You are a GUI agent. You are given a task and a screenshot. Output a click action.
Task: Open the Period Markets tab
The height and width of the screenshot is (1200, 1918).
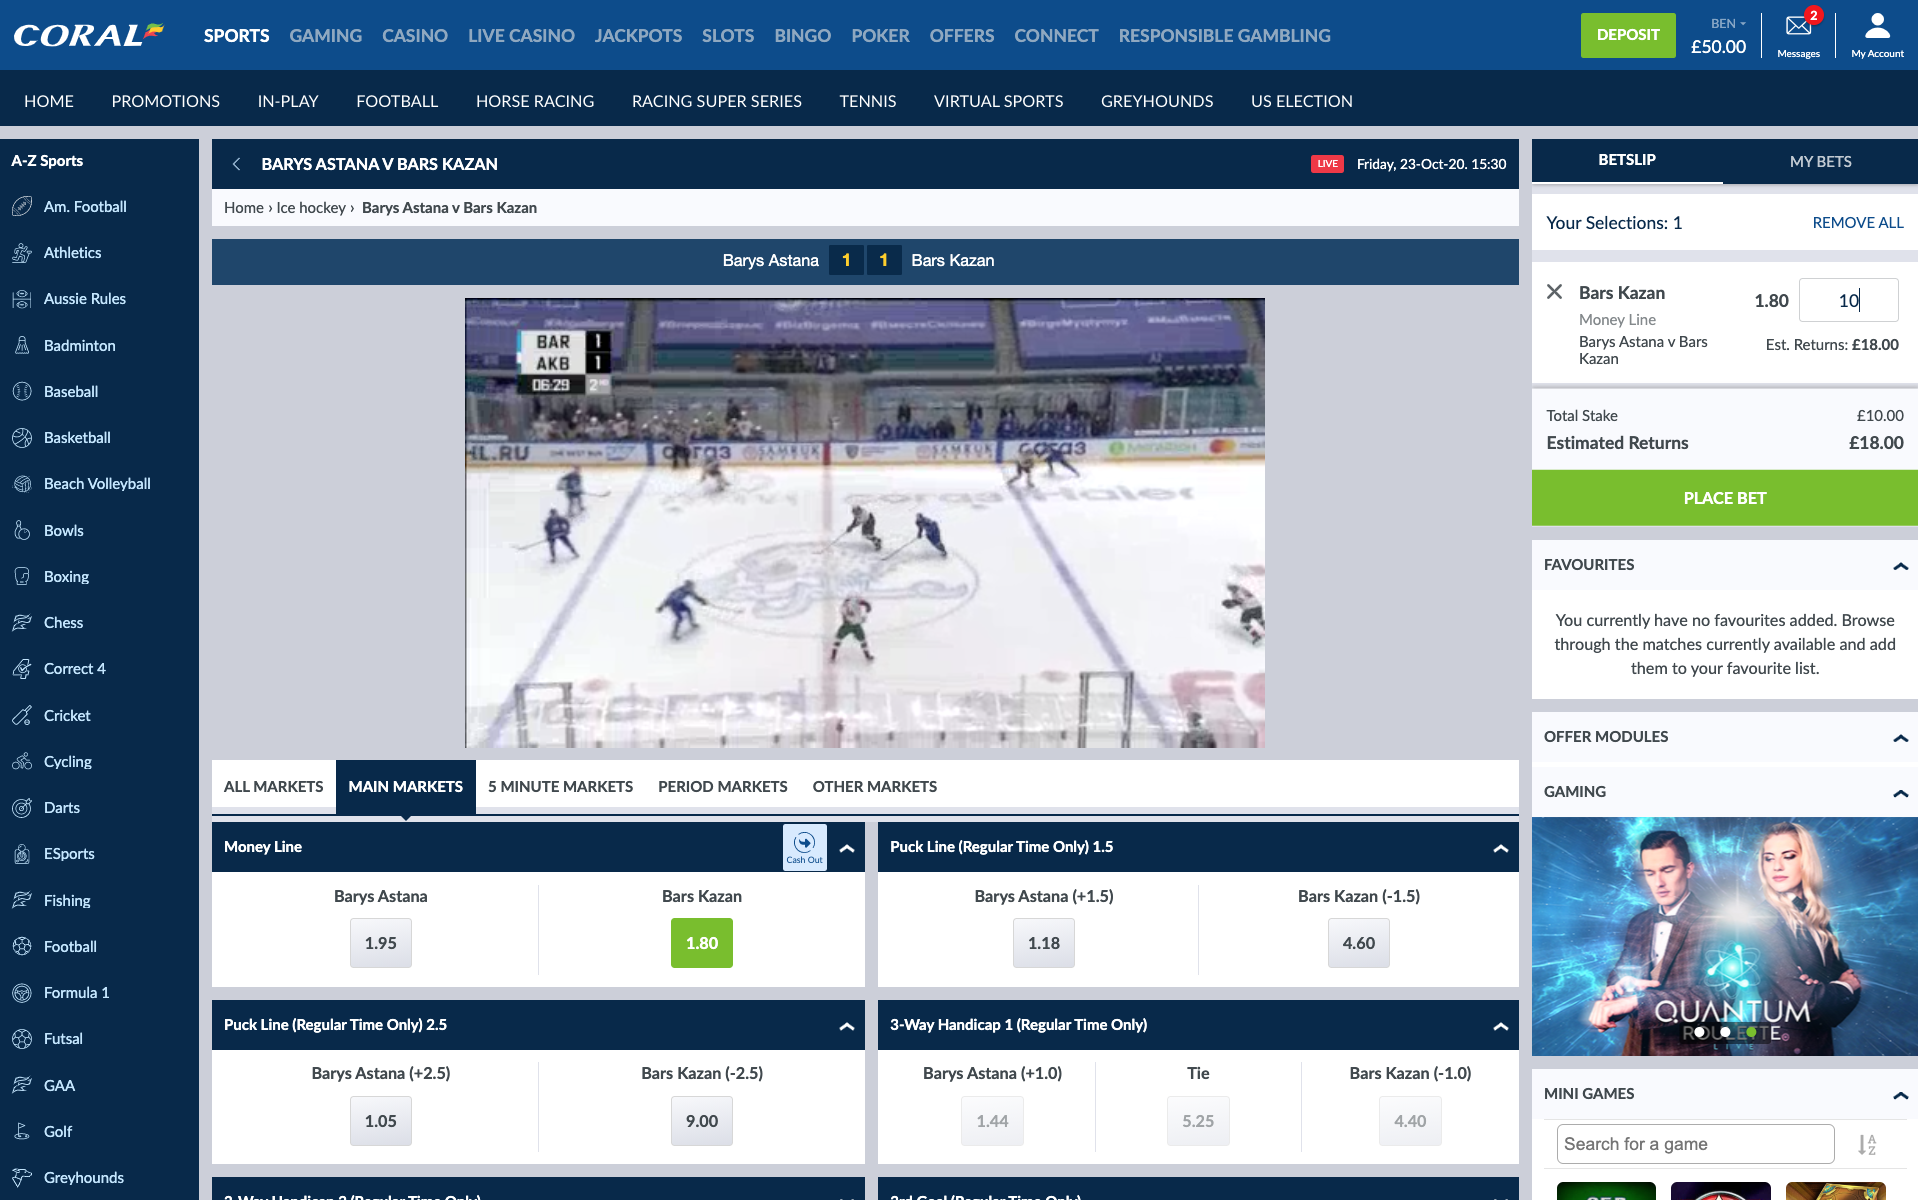(x=722, y=787)
